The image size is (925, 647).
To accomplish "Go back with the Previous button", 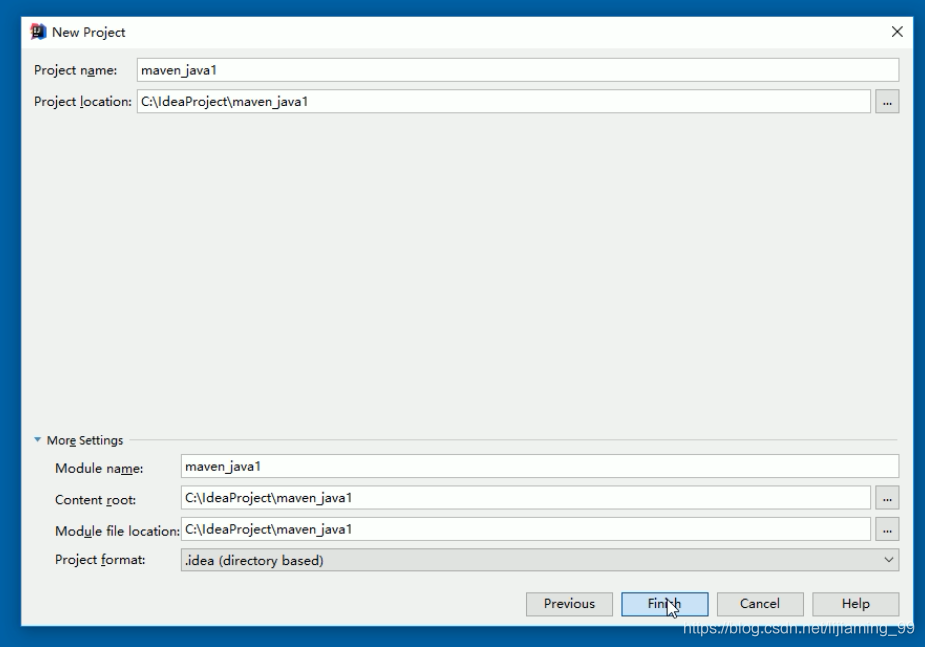I will 569,604.
